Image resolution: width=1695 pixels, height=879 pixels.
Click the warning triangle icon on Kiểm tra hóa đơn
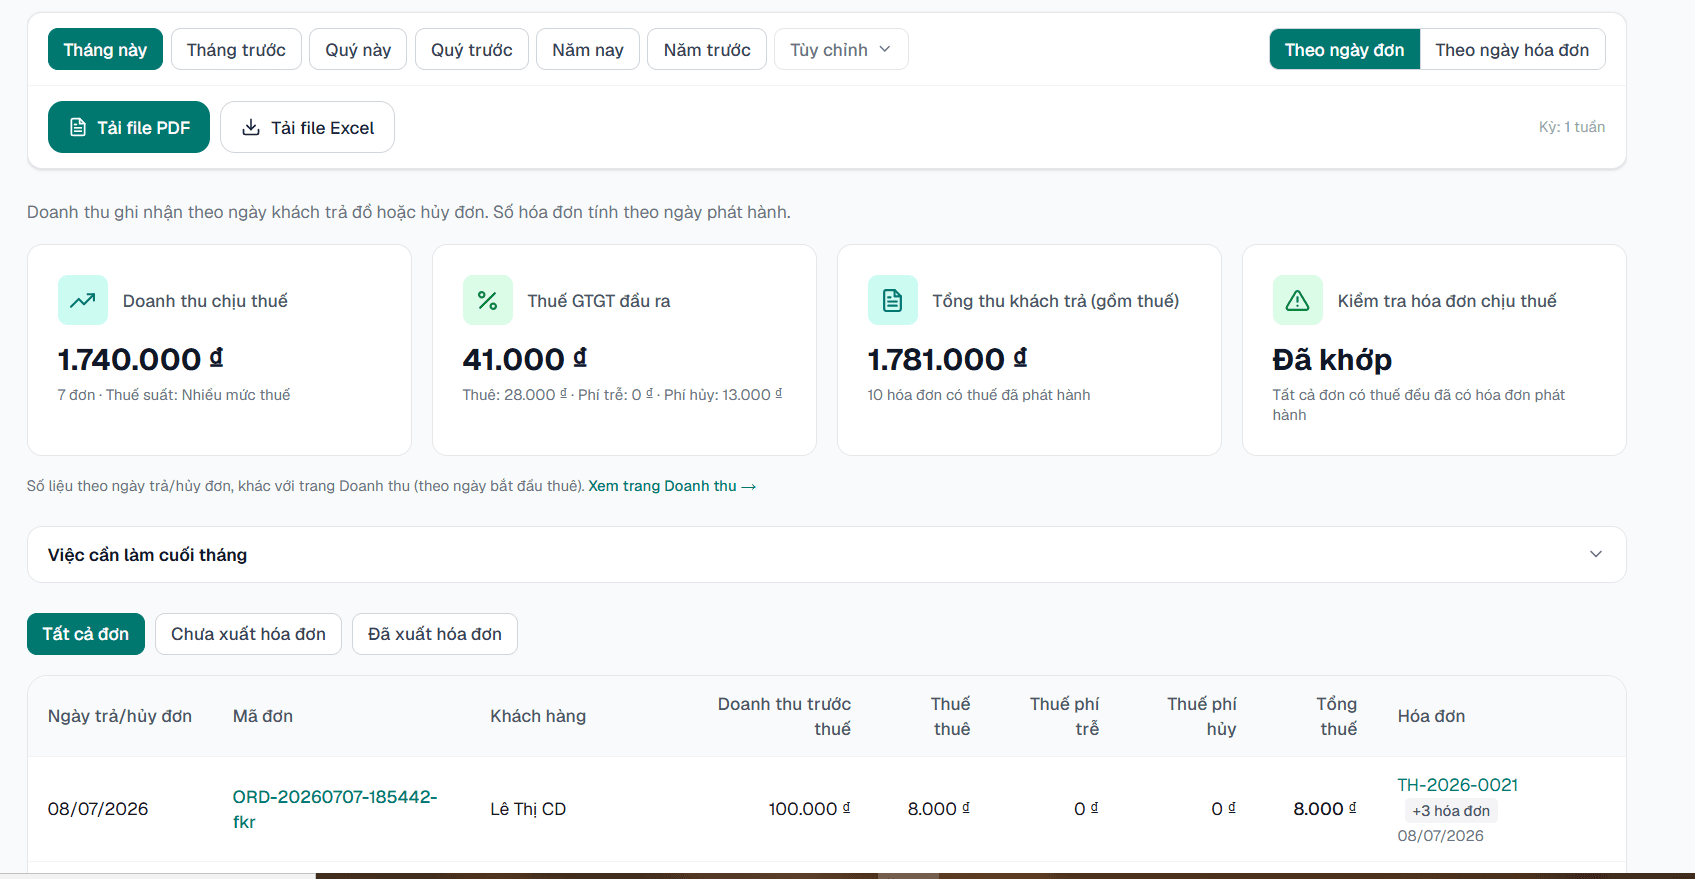tap(1298, 300)
